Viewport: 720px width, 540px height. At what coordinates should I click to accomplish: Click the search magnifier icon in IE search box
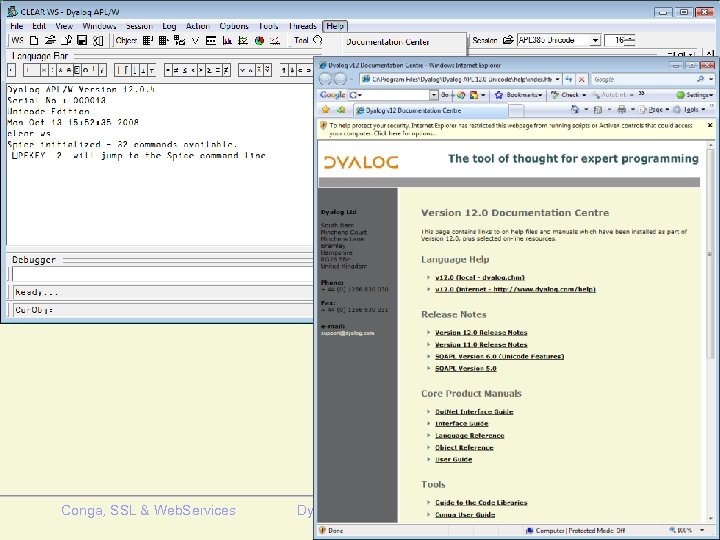700,79
